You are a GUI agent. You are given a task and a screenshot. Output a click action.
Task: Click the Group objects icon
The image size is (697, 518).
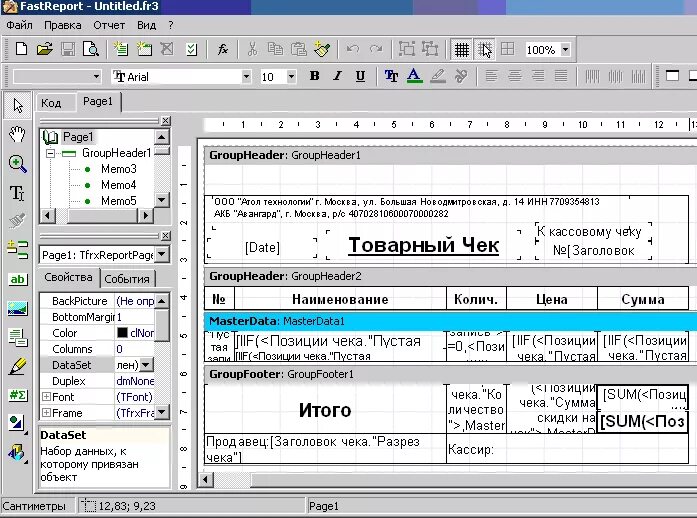407,49
